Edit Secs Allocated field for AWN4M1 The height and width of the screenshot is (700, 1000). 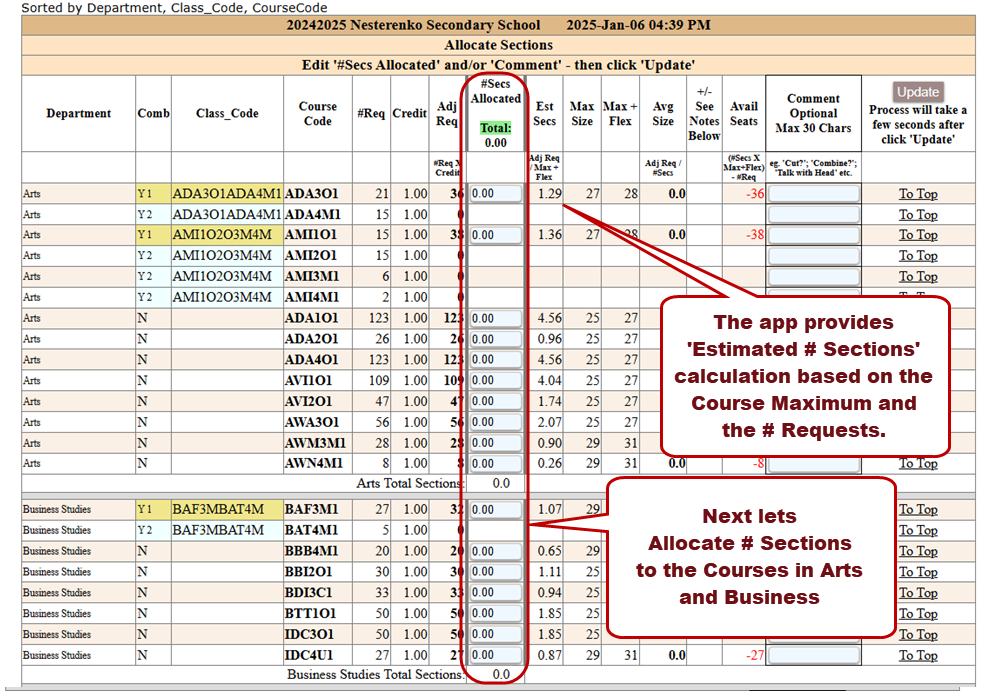click(495, 463)
